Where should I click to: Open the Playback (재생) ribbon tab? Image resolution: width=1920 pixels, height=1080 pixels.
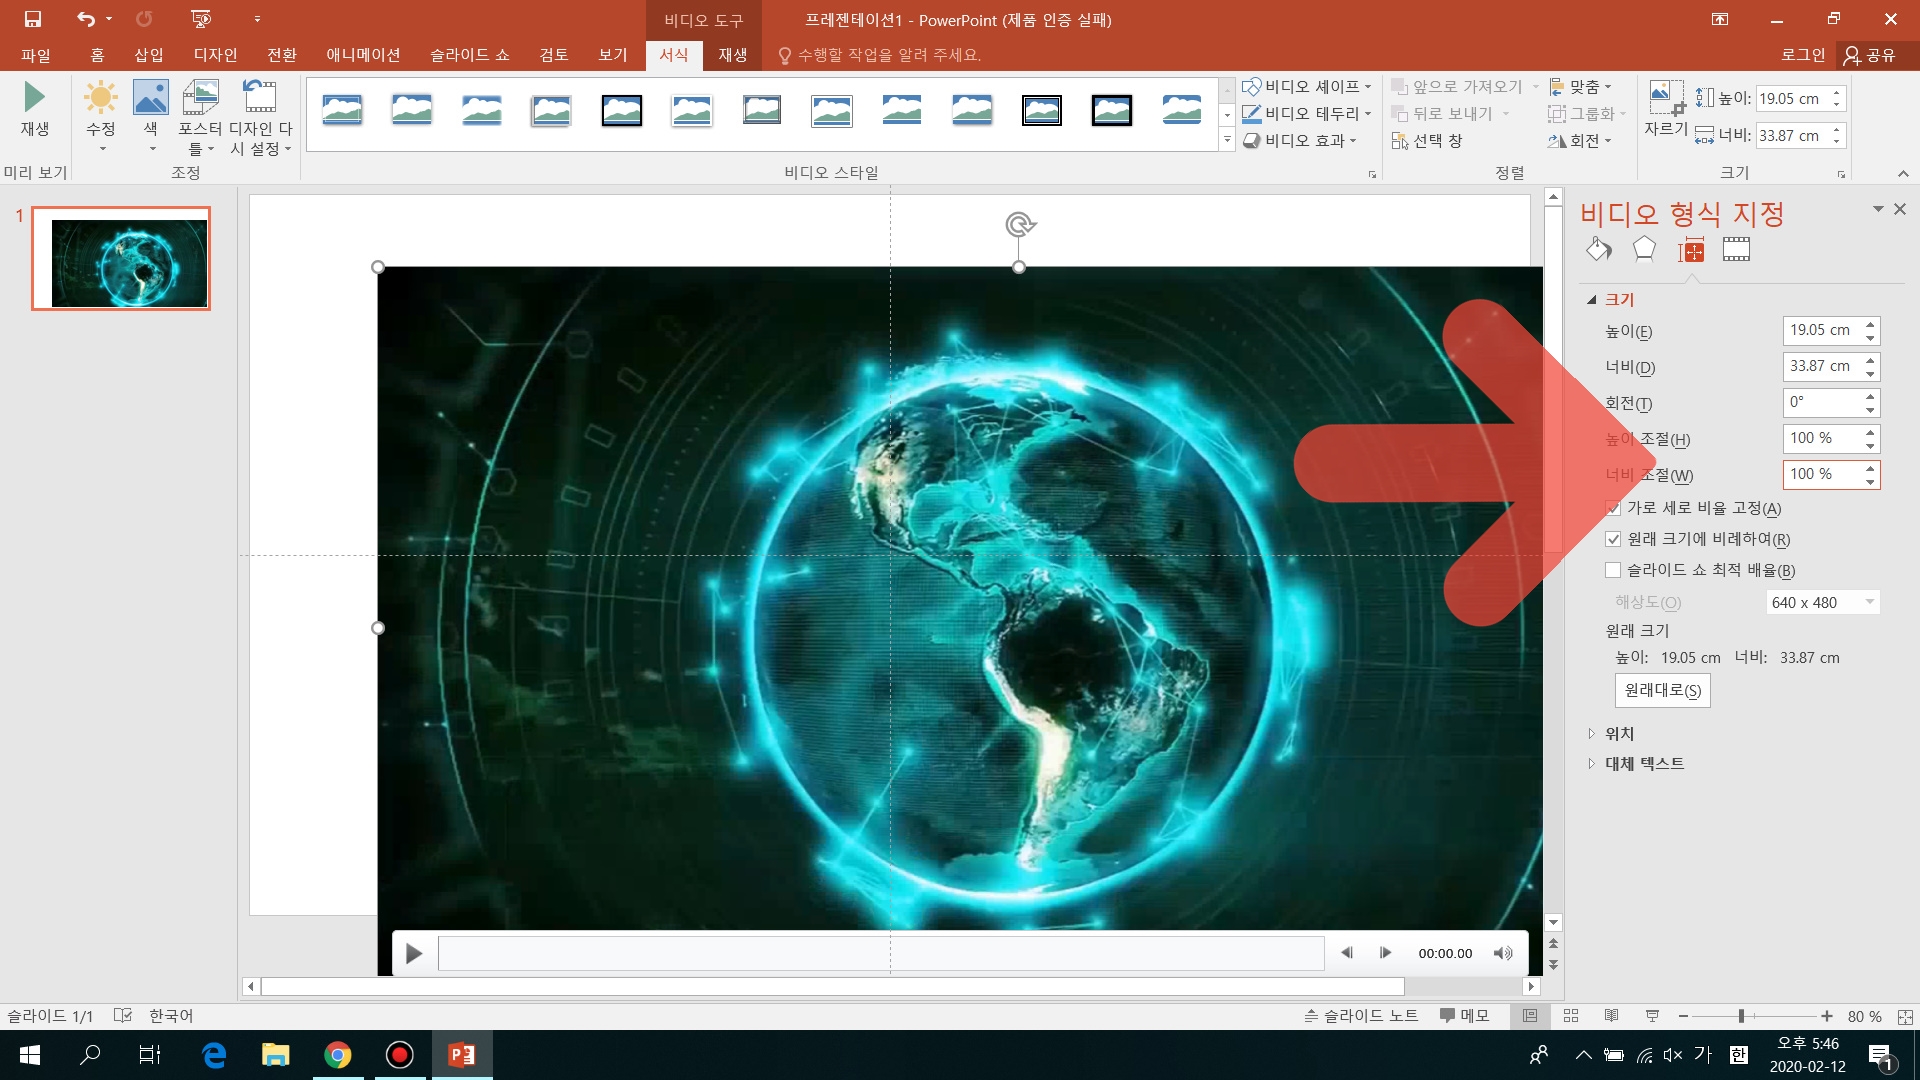click(732, 55)
